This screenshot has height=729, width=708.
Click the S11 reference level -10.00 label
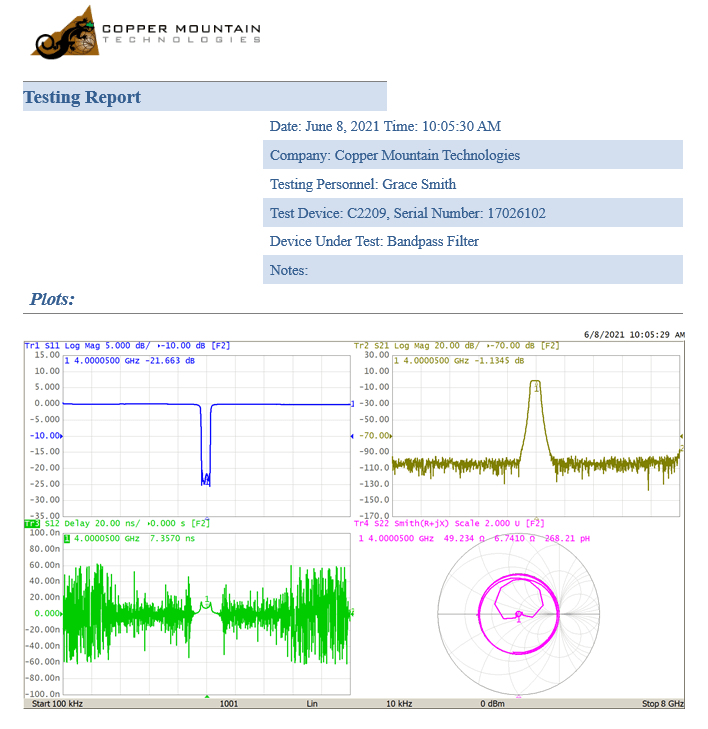point(46,436)
